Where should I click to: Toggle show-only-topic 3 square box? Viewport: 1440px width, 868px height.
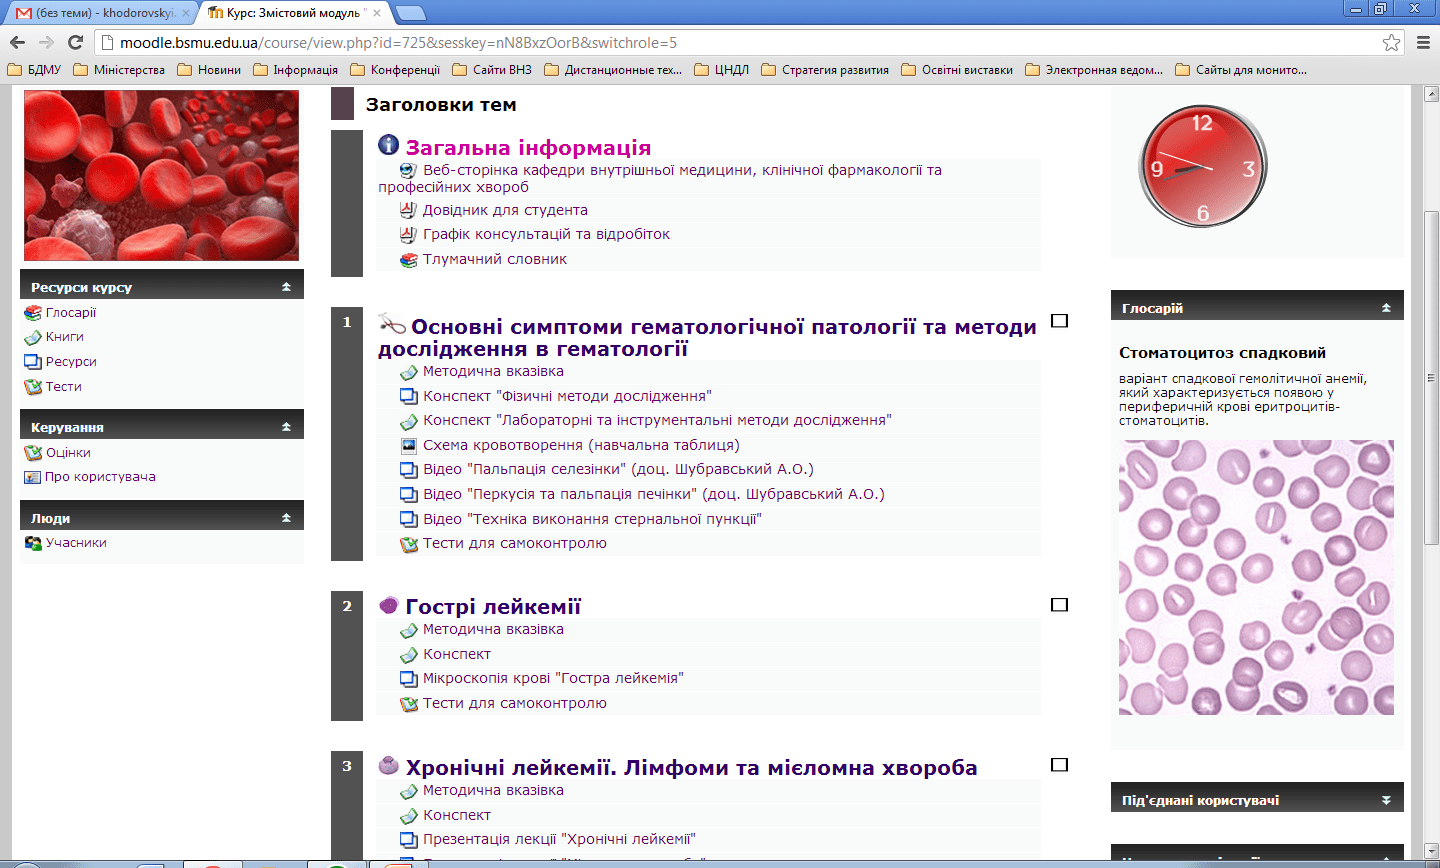pos(1060,765)
